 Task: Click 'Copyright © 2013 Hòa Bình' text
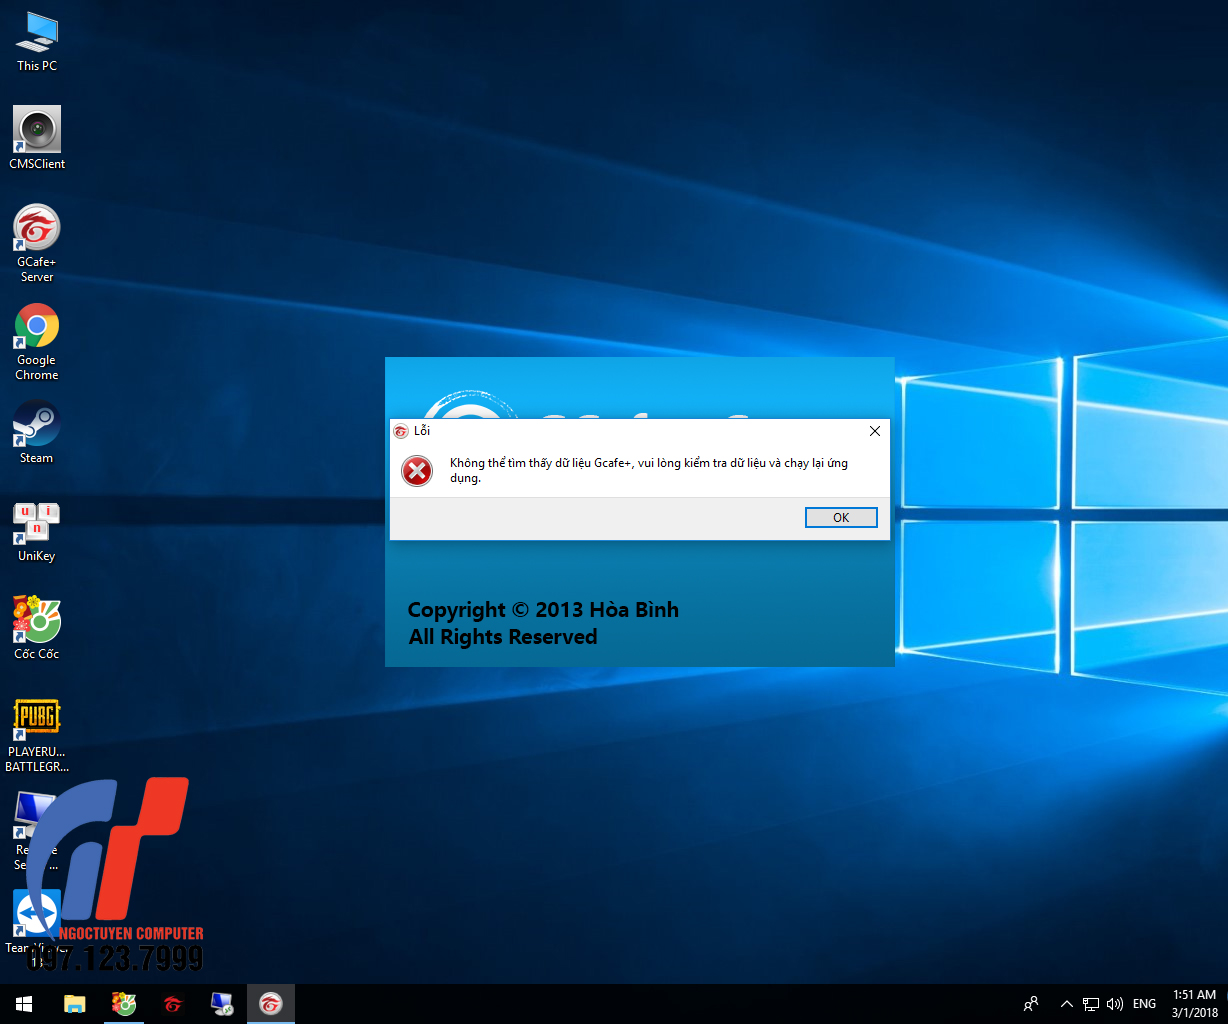pos(543,610)
